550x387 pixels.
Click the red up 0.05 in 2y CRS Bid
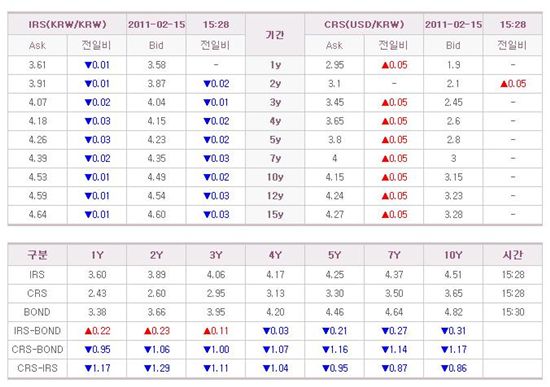click(x=513, y=84)
